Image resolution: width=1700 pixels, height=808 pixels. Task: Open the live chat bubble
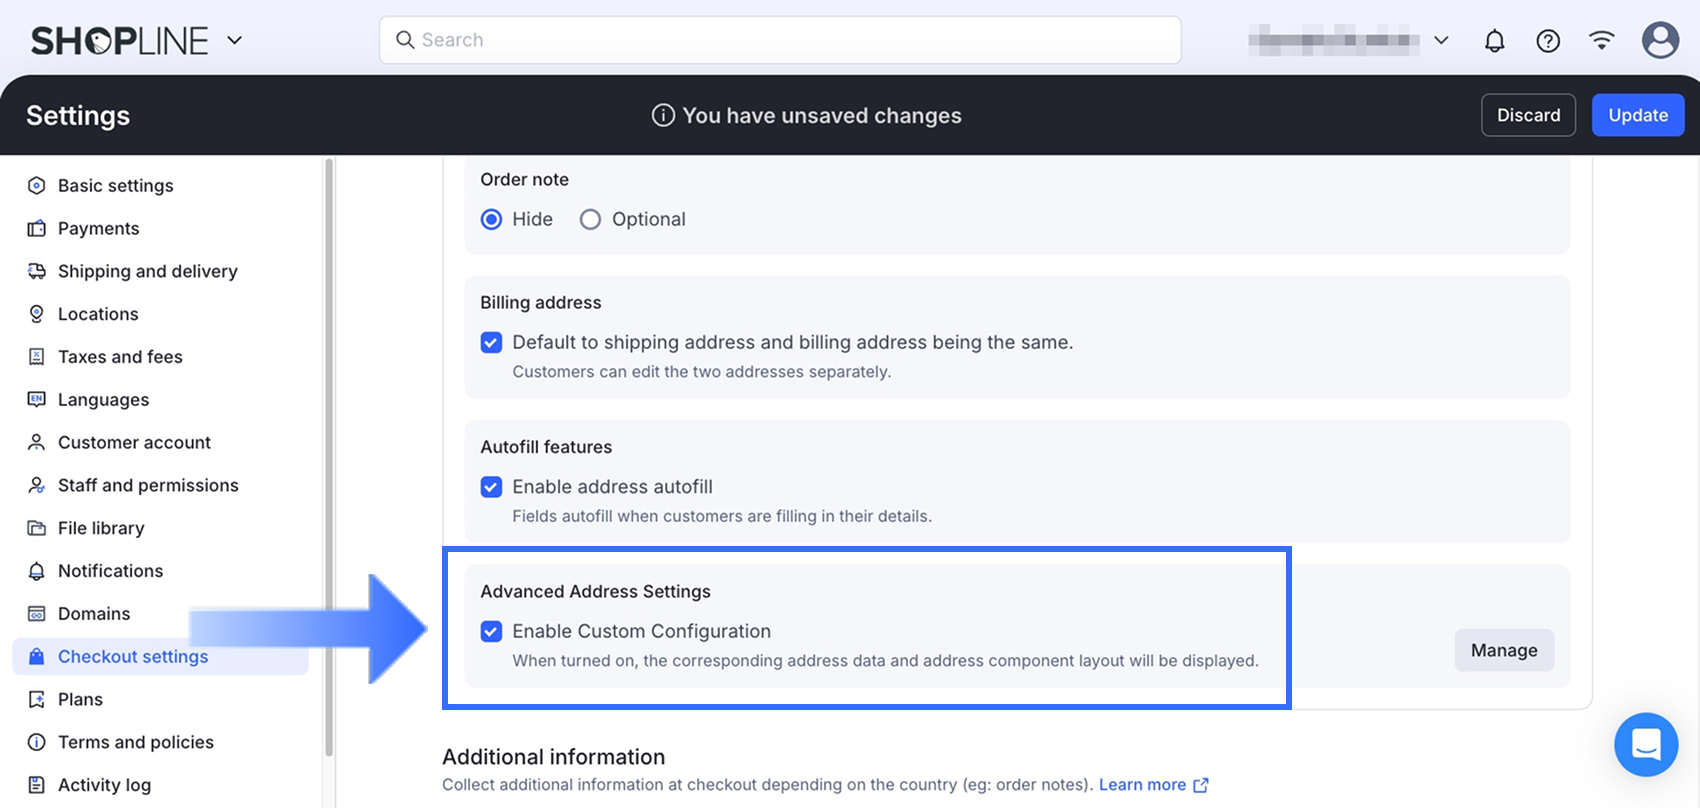(x=1646, y=744)
